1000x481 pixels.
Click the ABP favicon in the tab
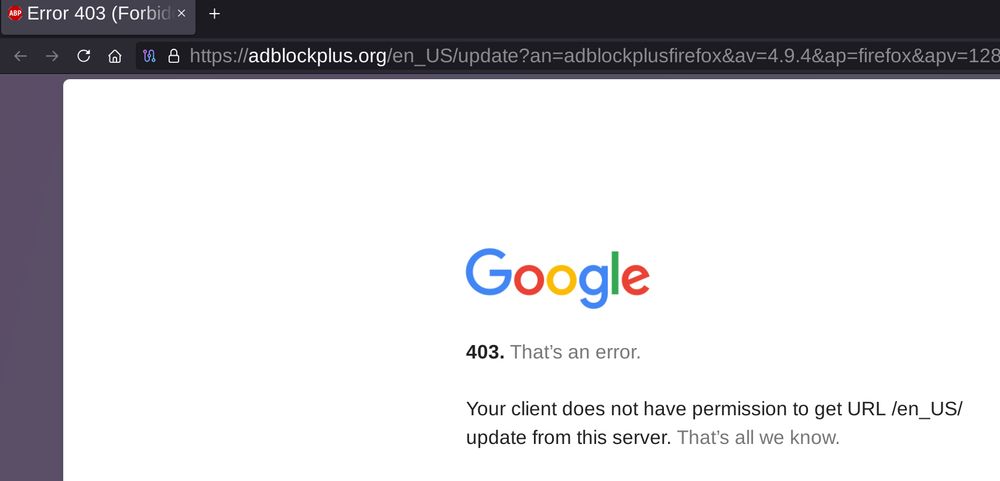[x=15, y=13]
